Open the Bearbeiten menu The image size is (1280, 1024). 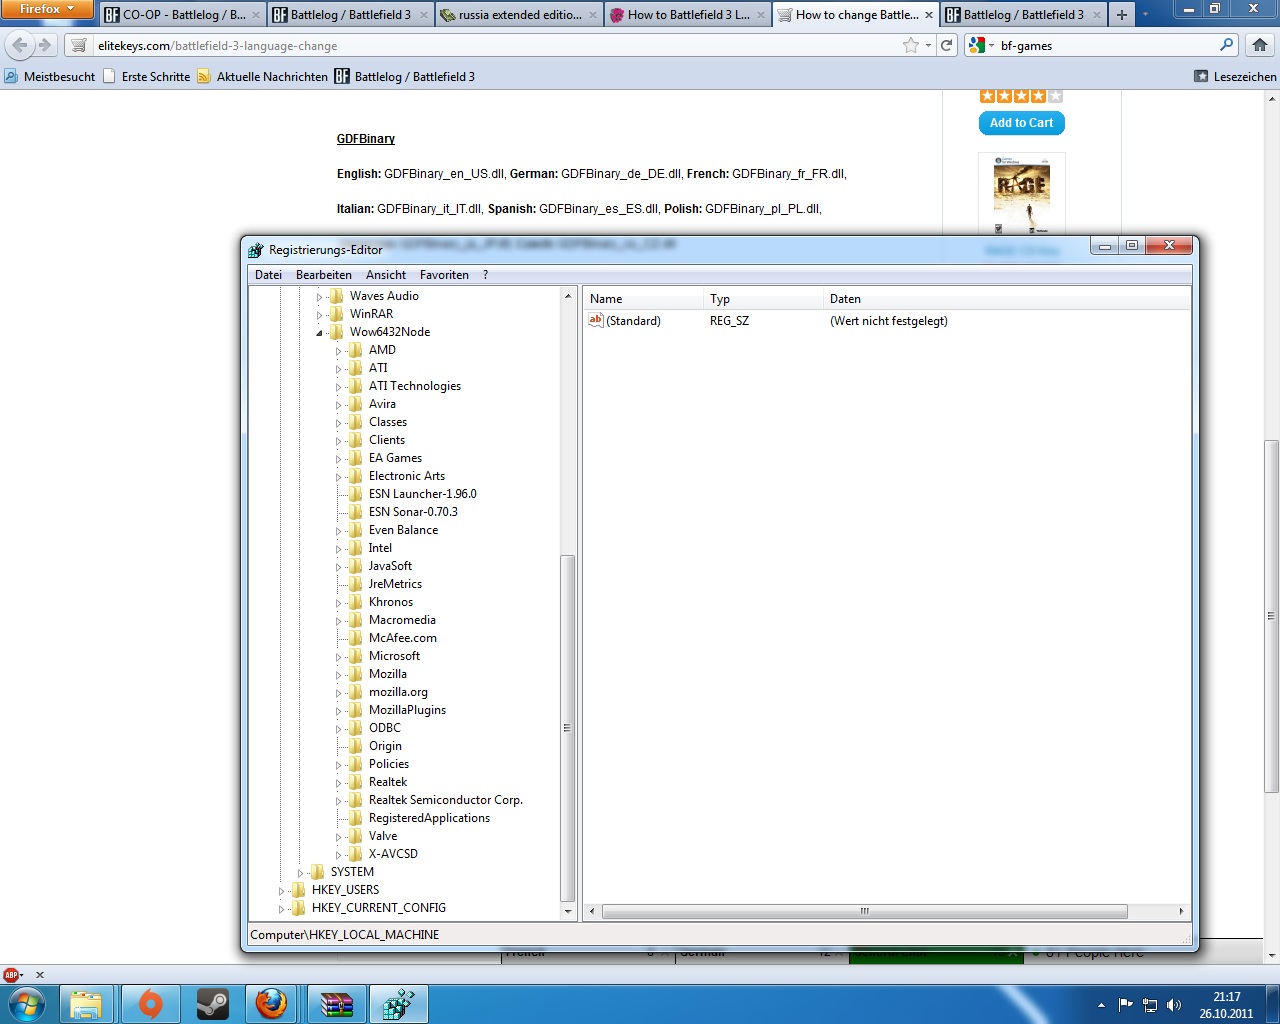[x=323, y=275]
